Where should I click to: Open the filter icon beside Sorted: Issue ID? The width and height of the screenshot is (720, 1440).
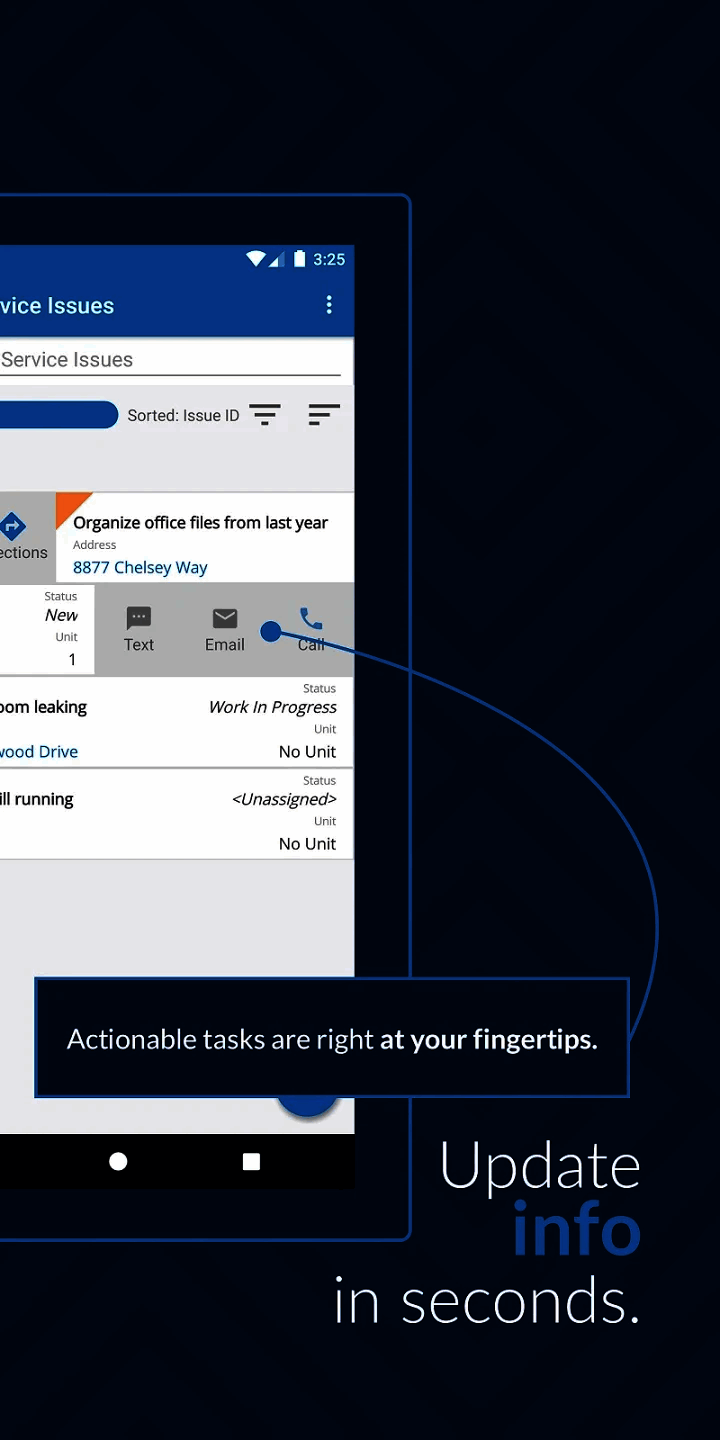(265, 415)
